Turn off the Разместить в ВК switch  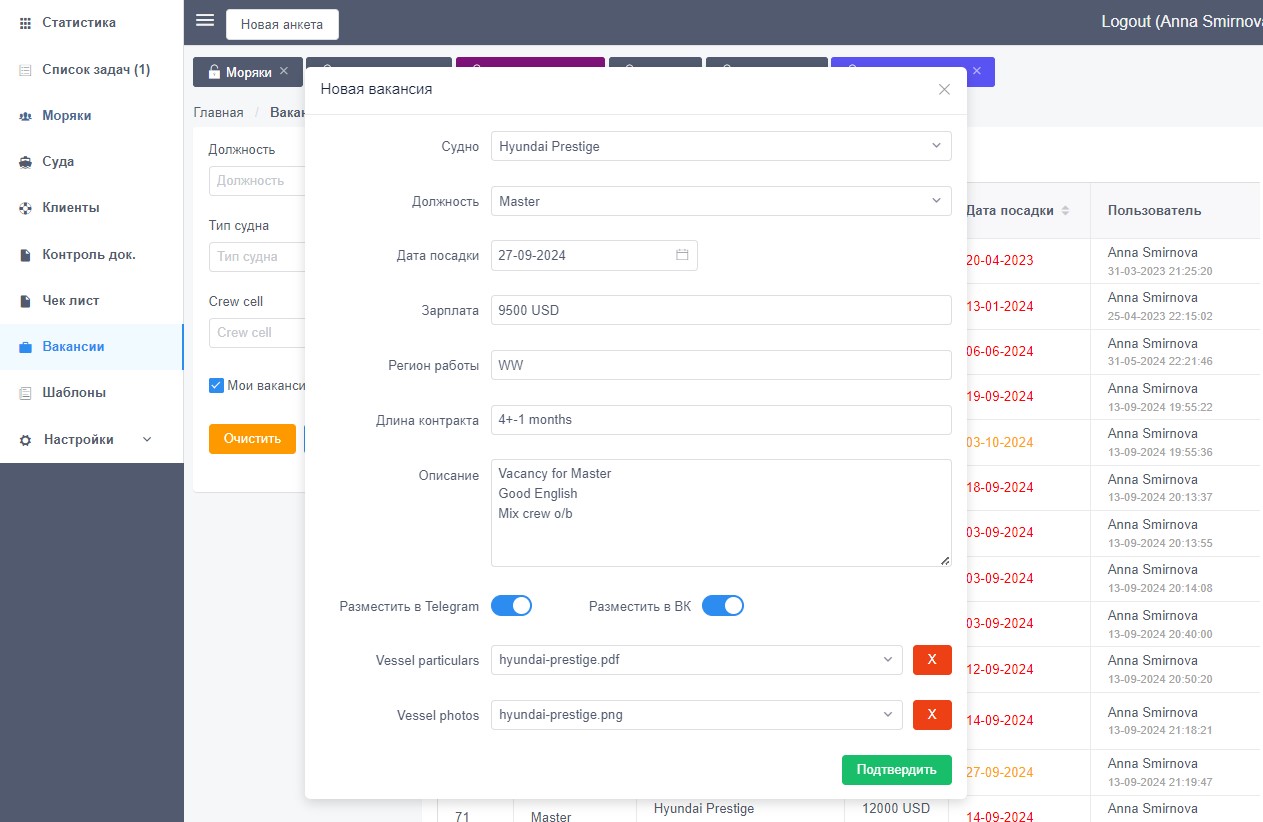point(723,606)
